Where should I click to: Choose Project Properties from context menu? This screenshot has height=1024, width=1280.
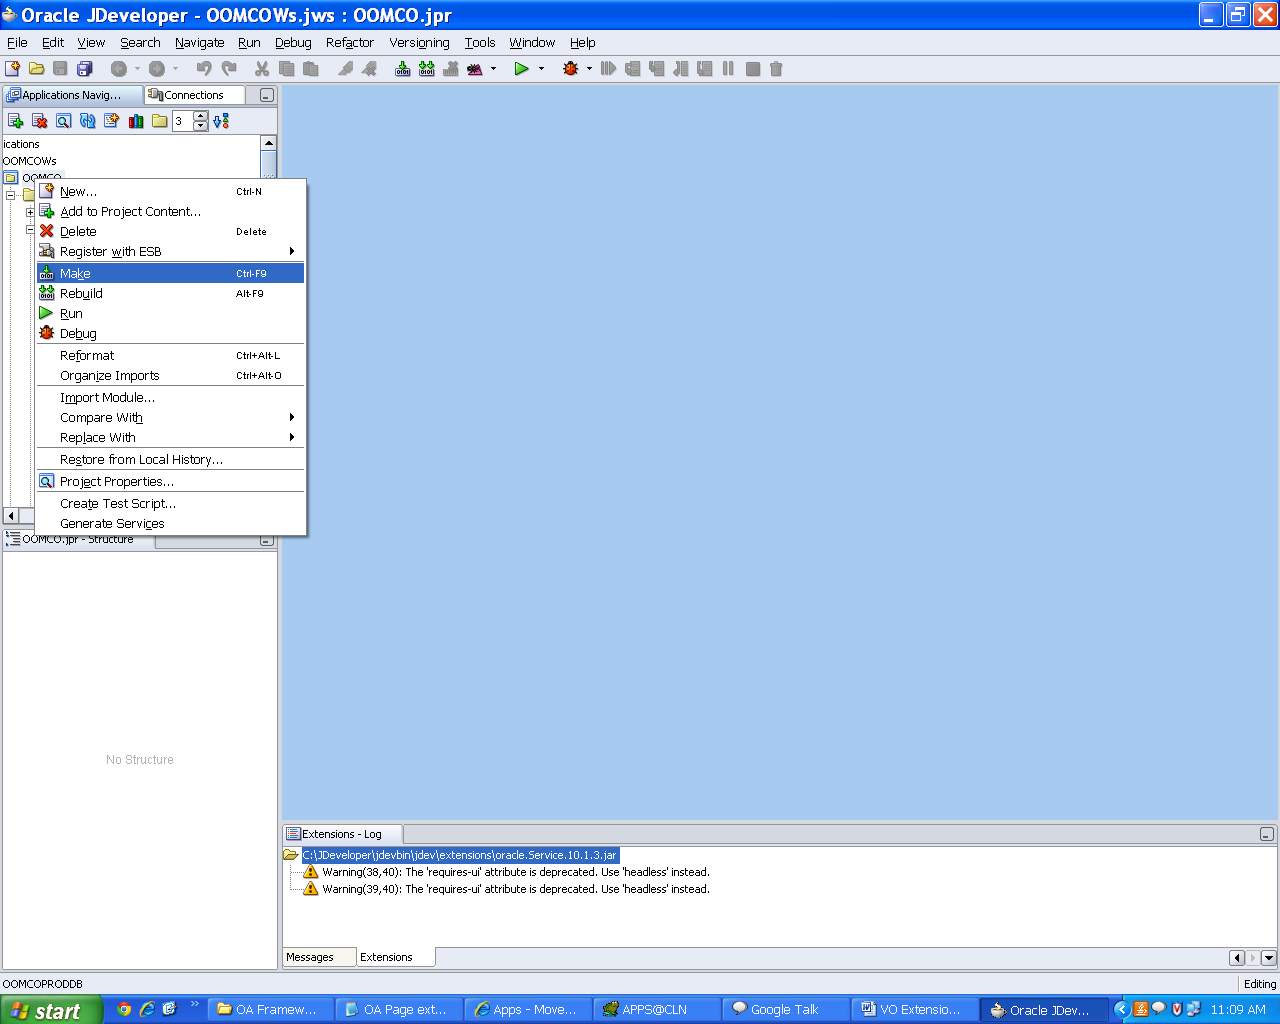170,481
